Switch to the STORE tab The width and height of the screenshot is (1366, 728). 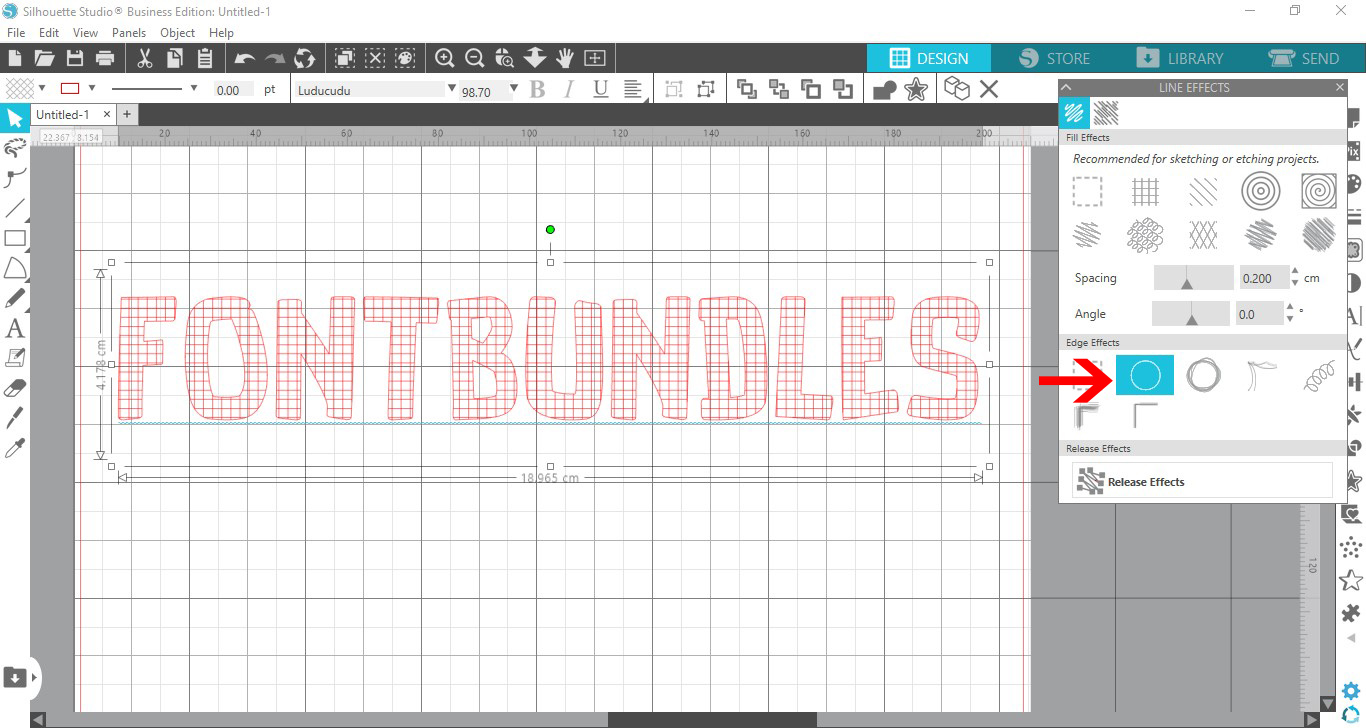tap(1054, 58)
